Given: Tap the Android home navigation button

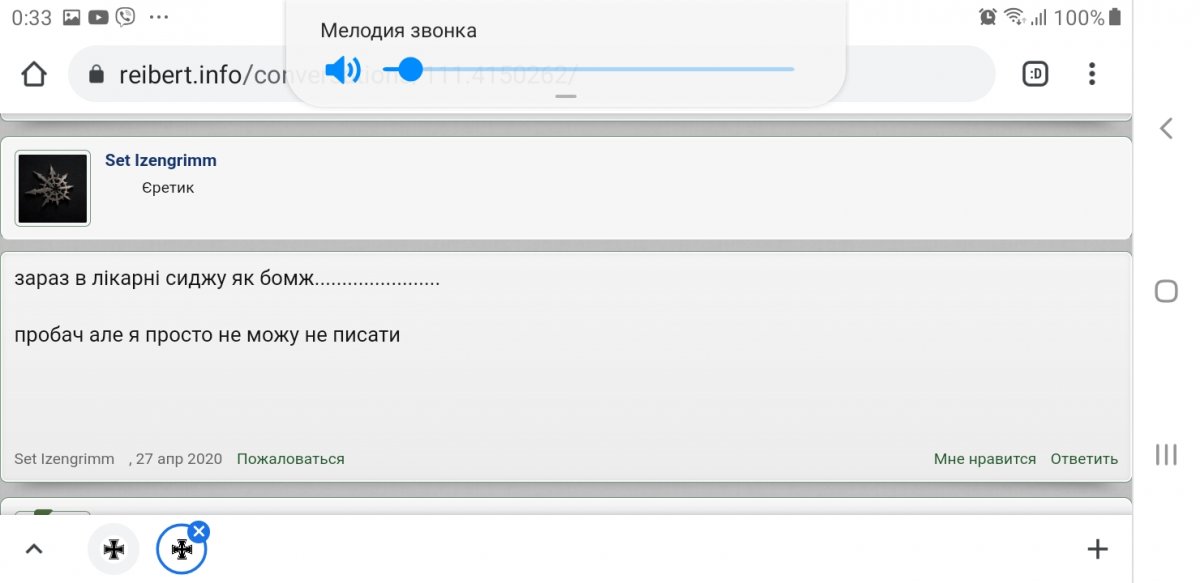Looking at the screenshot, I should tap(1166, 291).
